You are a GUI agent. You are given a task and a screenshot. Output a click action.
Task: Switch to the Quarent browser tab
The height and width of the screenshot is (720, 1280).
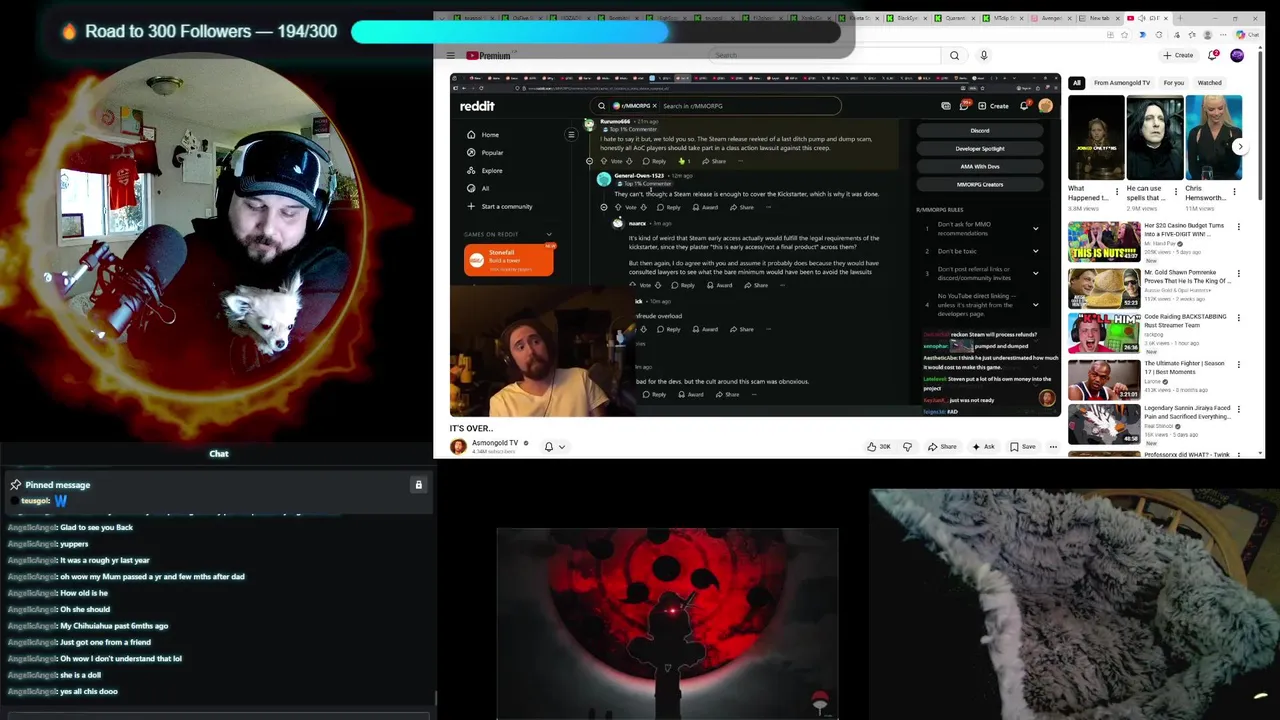(956, 18)
